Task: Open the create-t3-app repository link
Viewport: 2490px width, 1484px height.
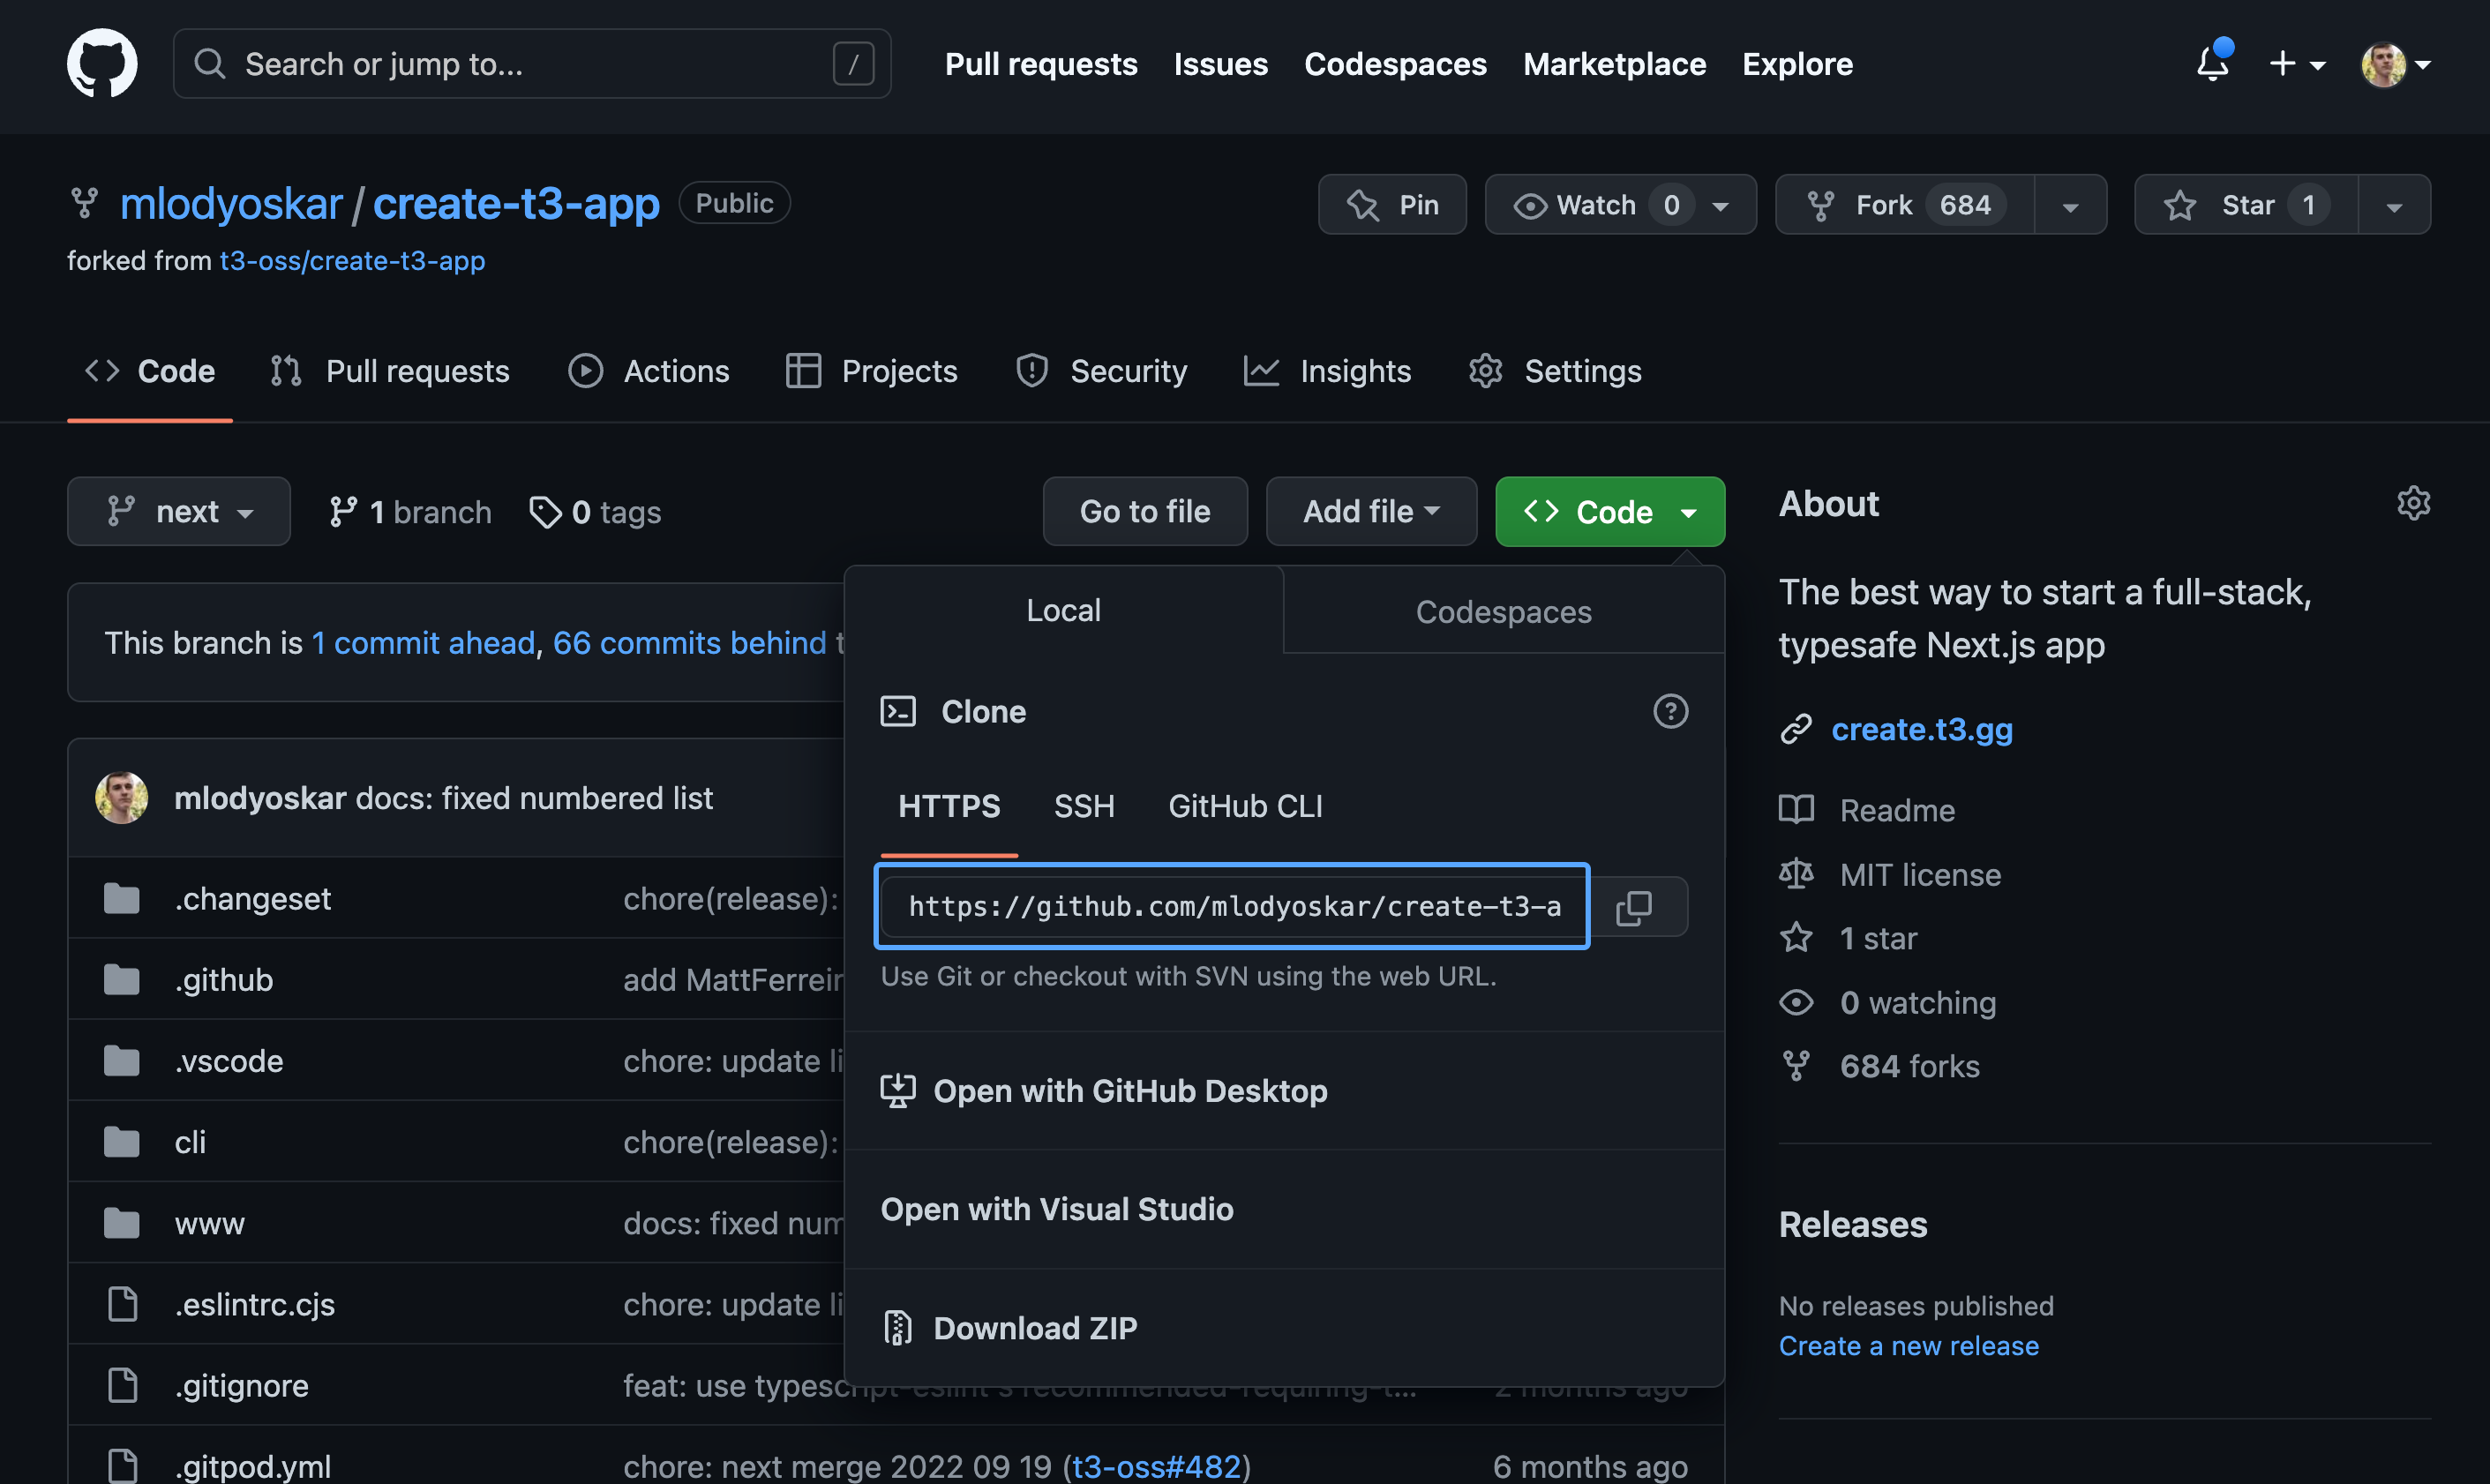Action: 516,204
